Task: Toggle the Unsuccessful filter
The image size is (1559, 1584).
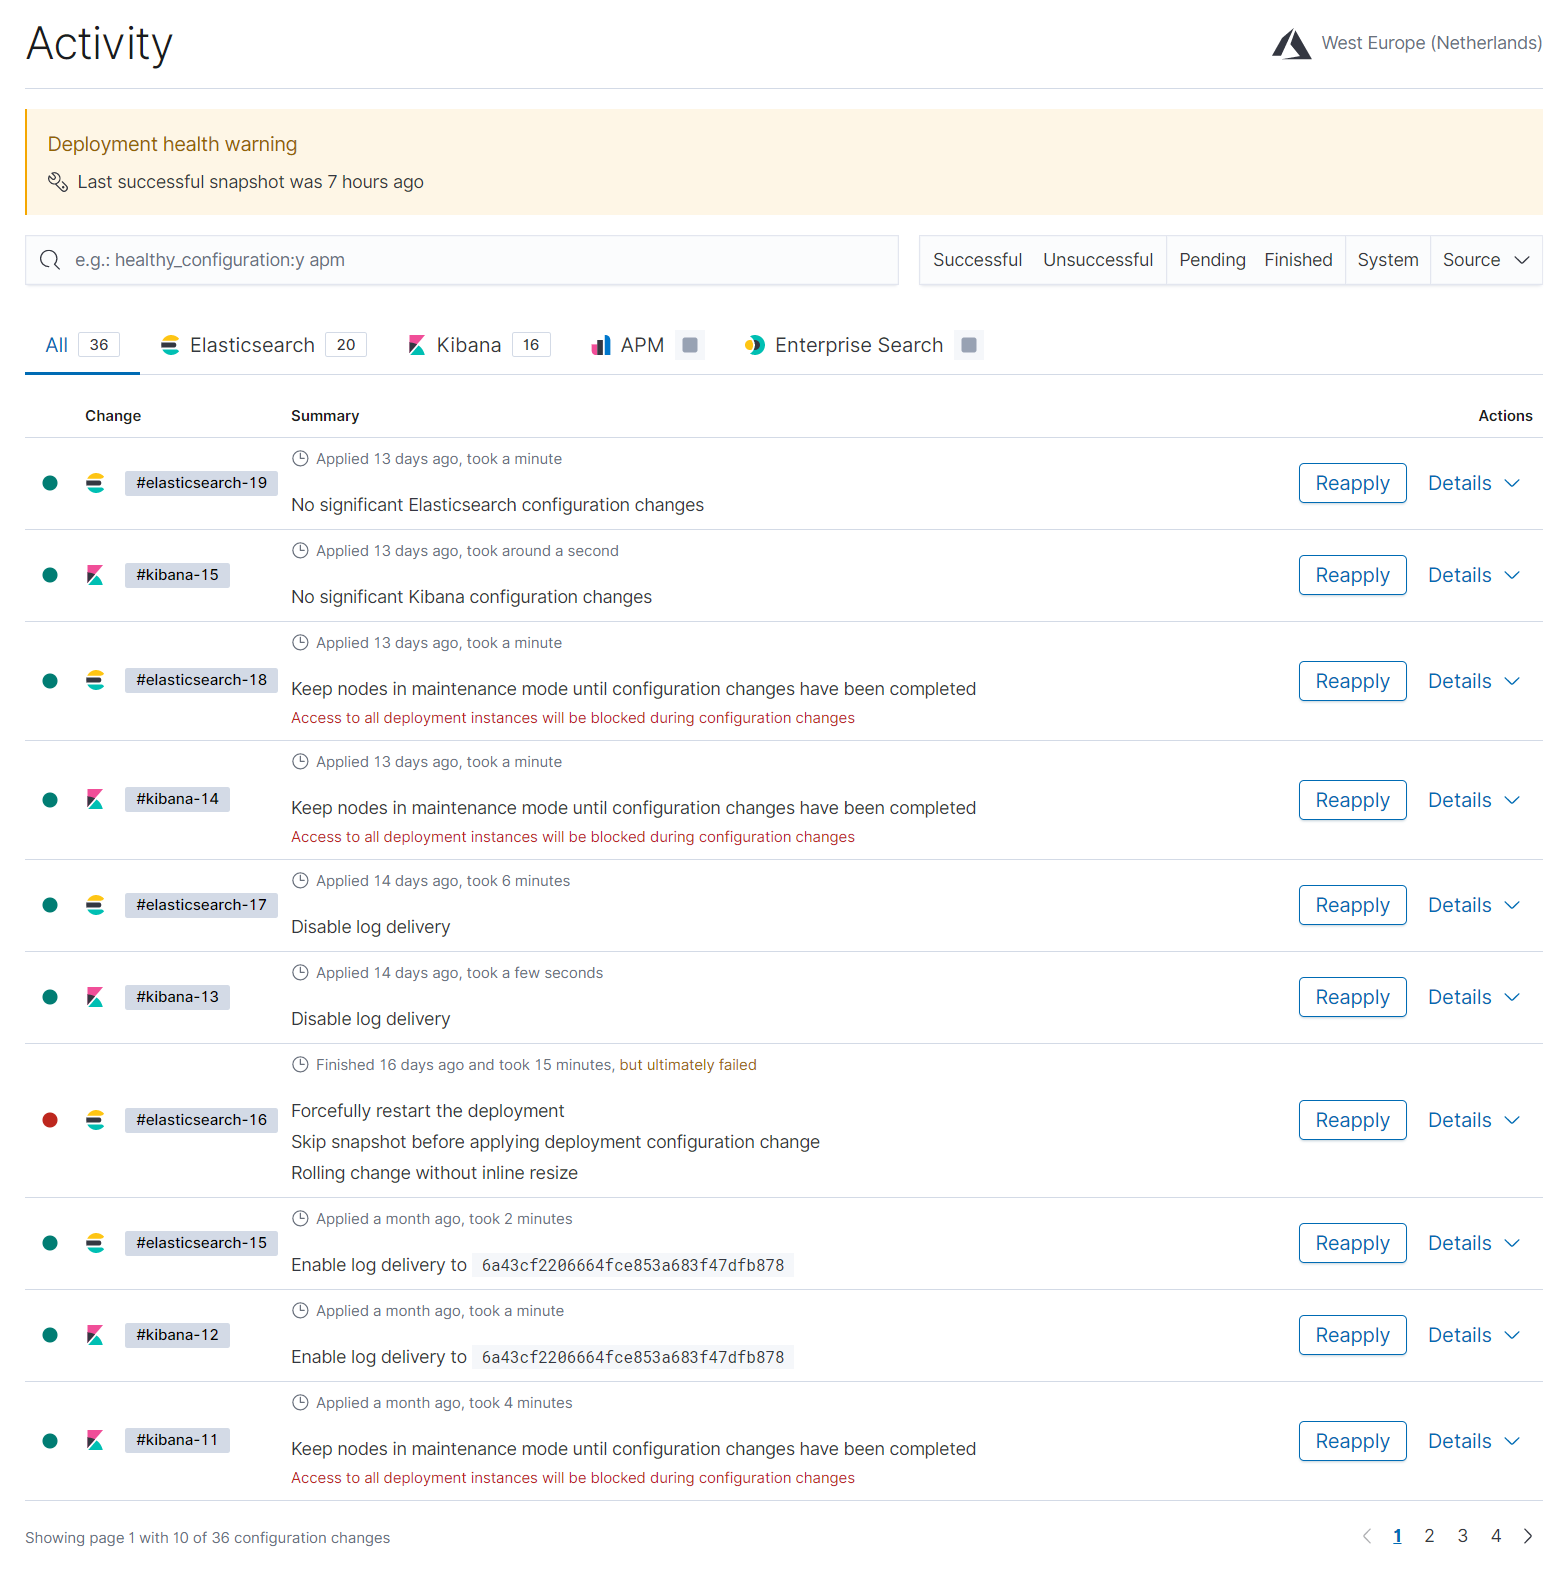Action: click(x=1098, y=260)
